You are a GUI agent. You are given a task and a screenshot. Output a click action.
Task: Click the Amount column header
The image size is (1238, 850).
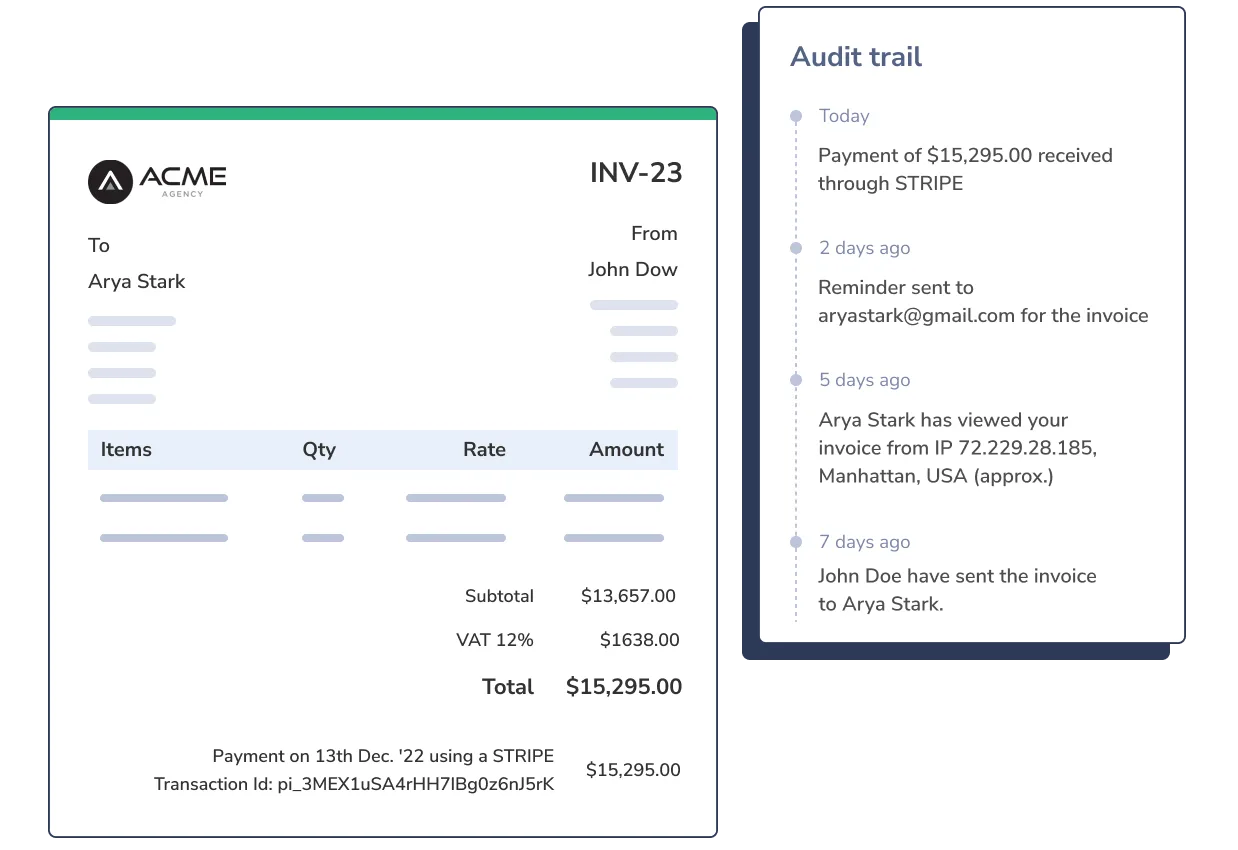(x=626, y=450)
